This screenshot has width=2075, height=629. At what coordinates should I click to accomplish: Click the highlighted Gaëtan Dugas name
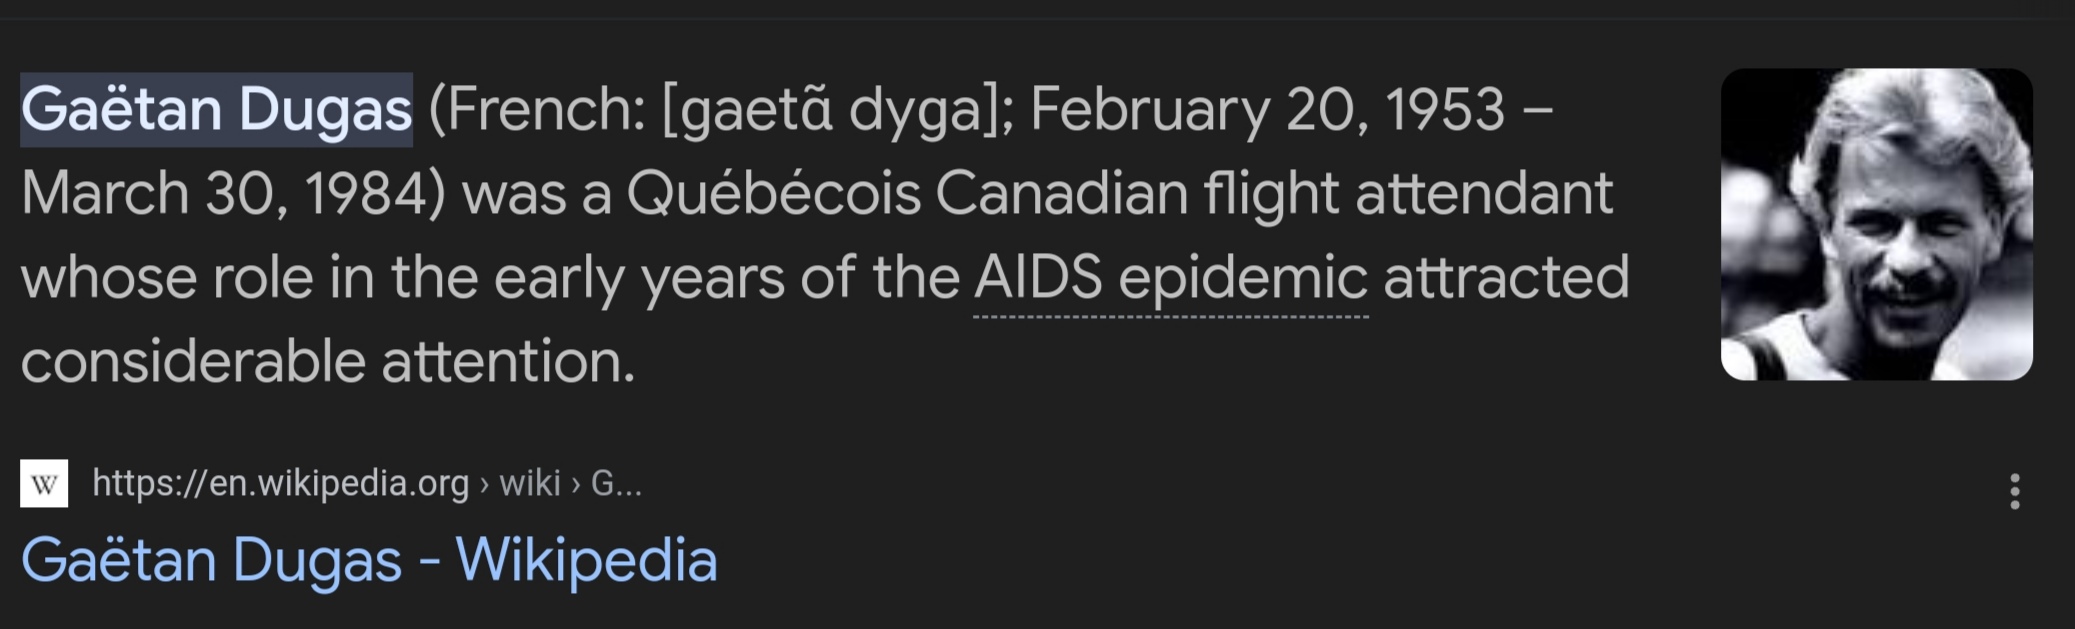coord(217,109)
